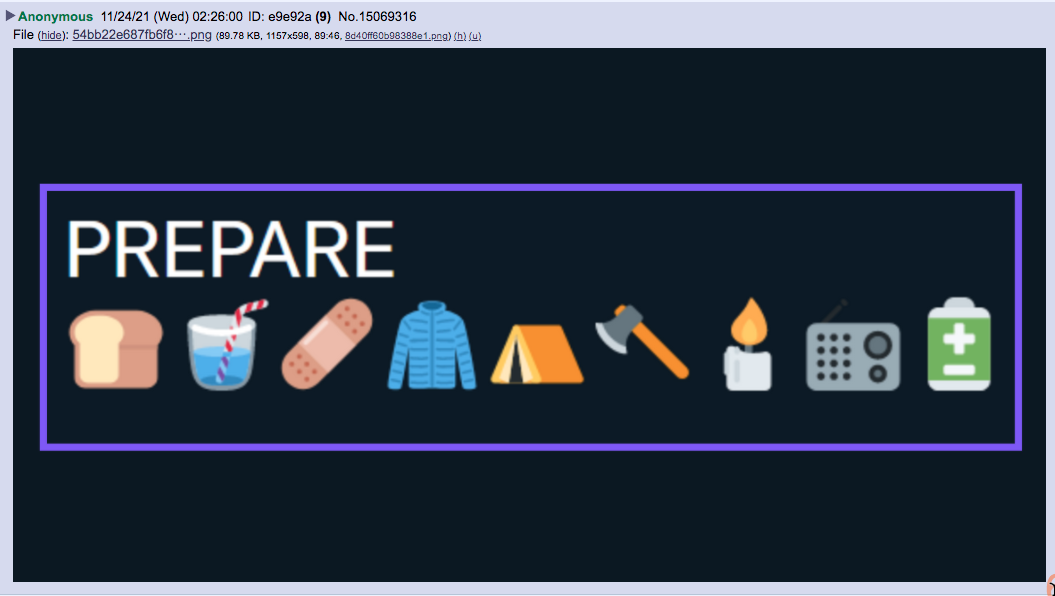Click the file info 89.78 KB, 1157x598
The image size is (1055, 596).
263,36
